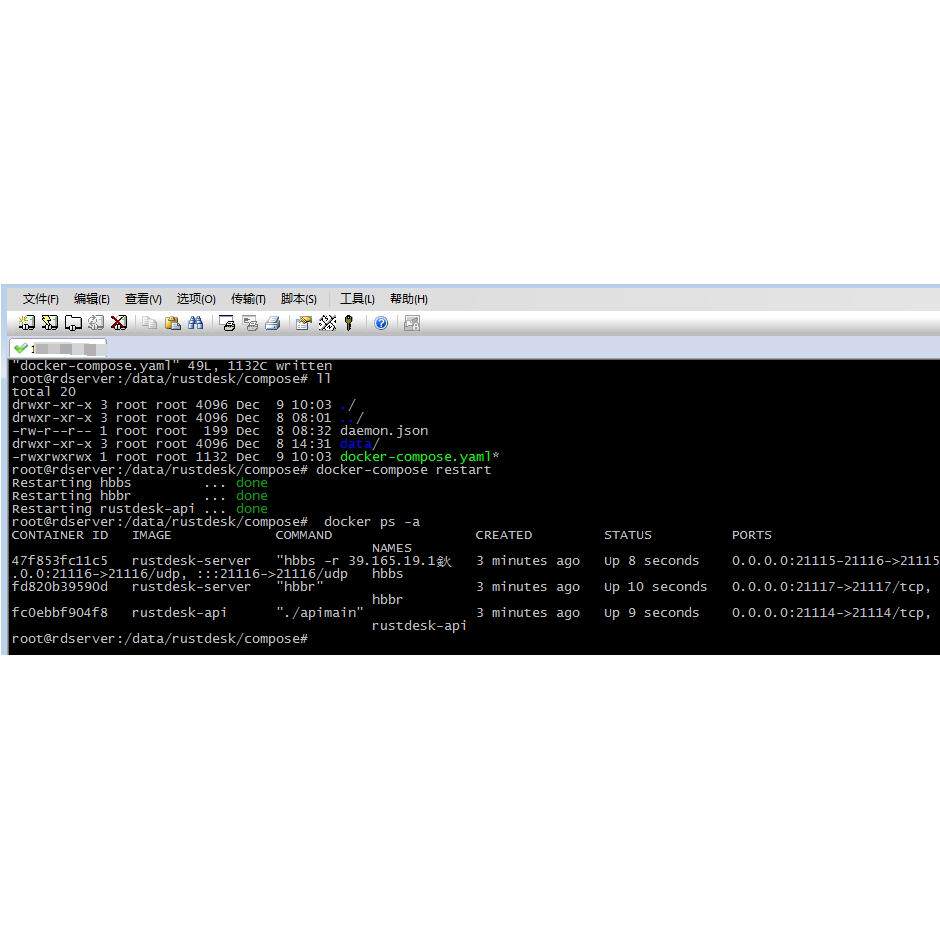Click the key icon for public key
940x940 pixels.
point(349,323)
